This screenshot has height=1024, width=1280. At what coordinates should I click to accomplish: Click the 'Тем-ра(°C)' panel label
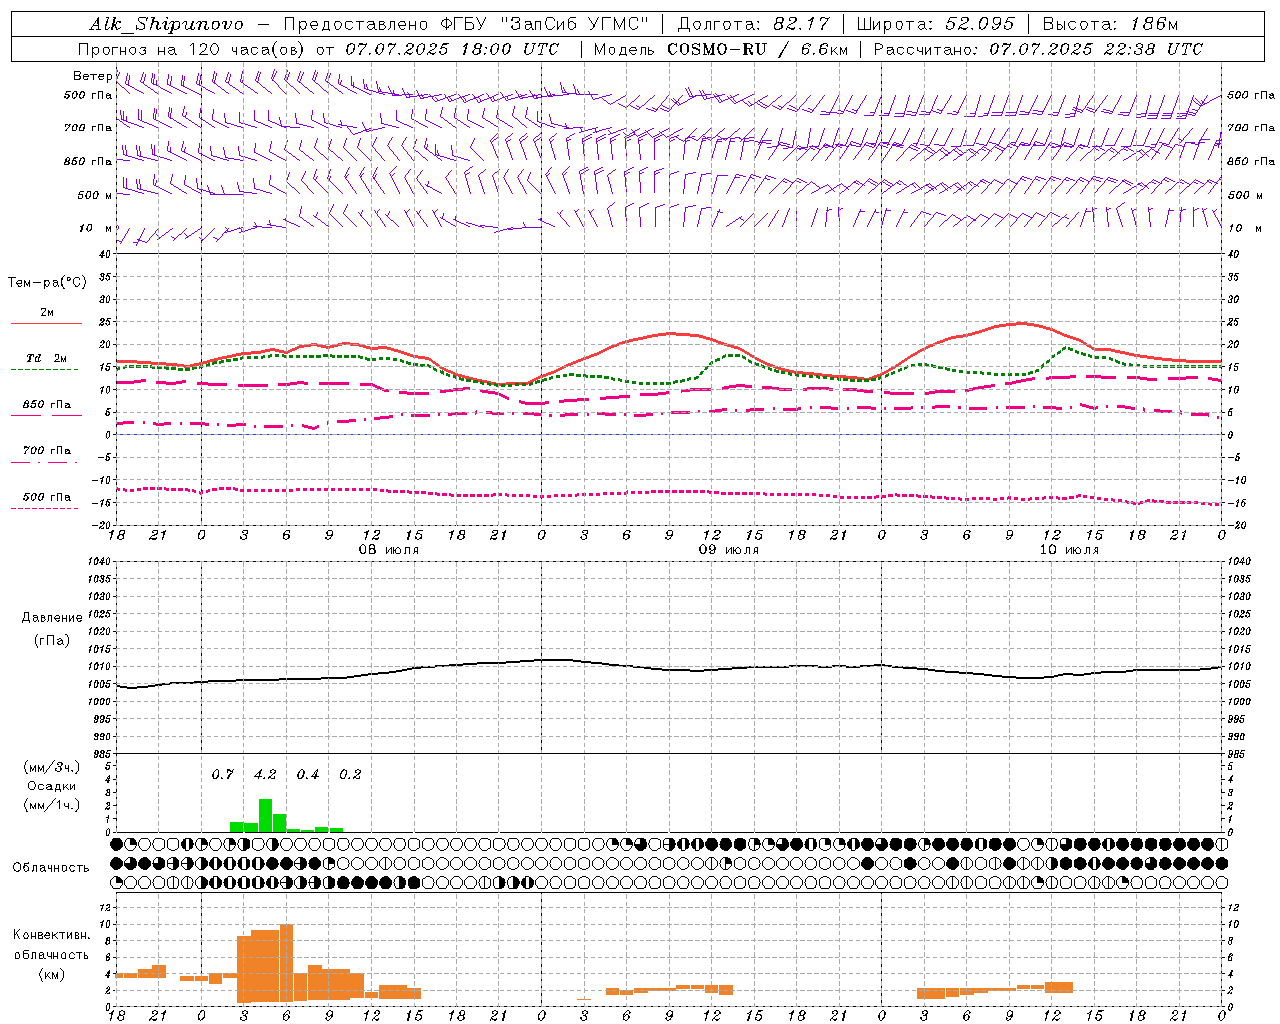tap(47, 283)
